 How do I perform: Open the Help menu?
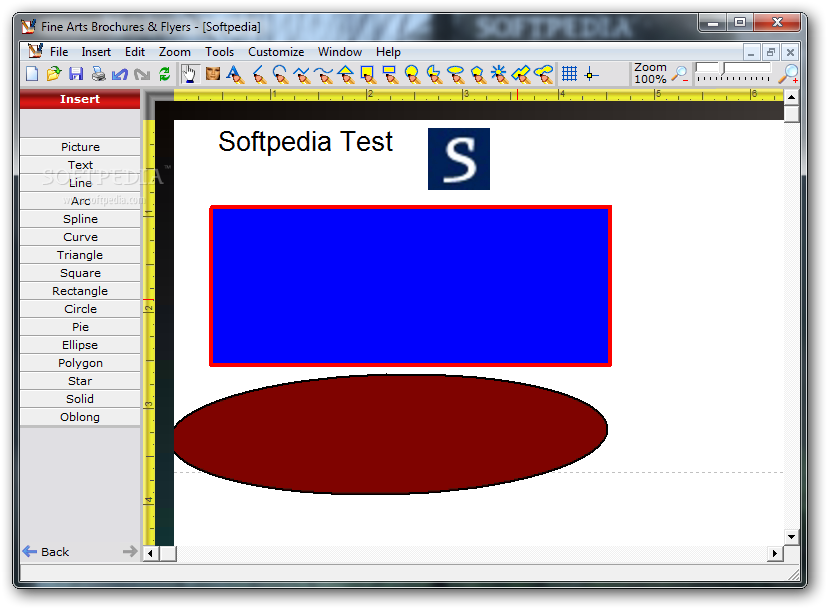(x=388, y=52)
